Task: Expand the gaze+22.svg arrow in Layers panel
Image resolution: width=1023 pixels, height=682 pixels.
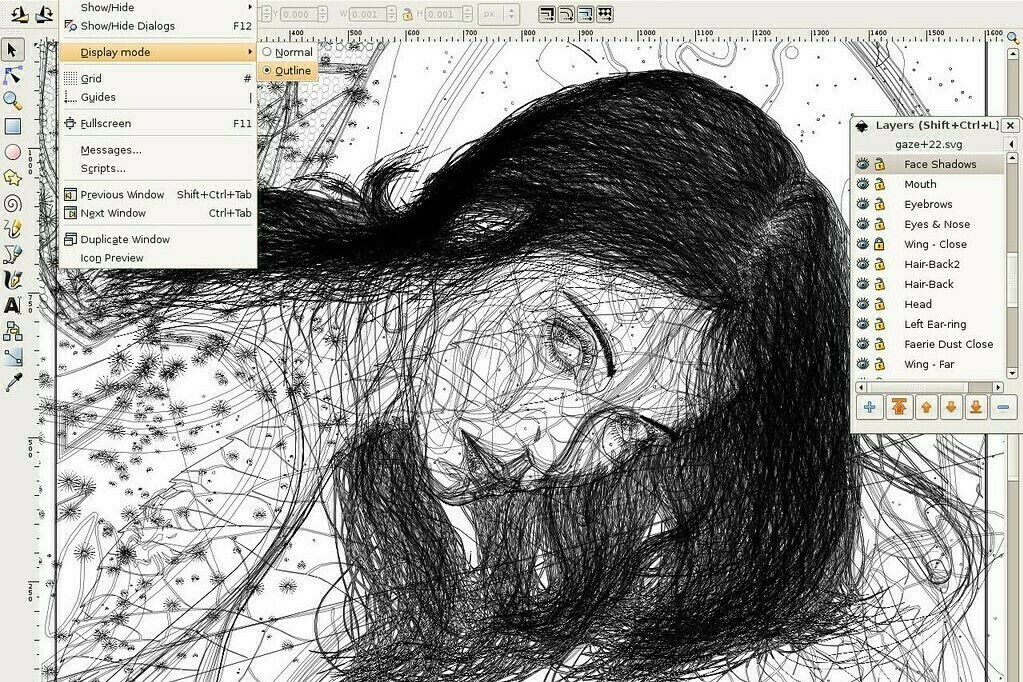Action: [1012, 145]
